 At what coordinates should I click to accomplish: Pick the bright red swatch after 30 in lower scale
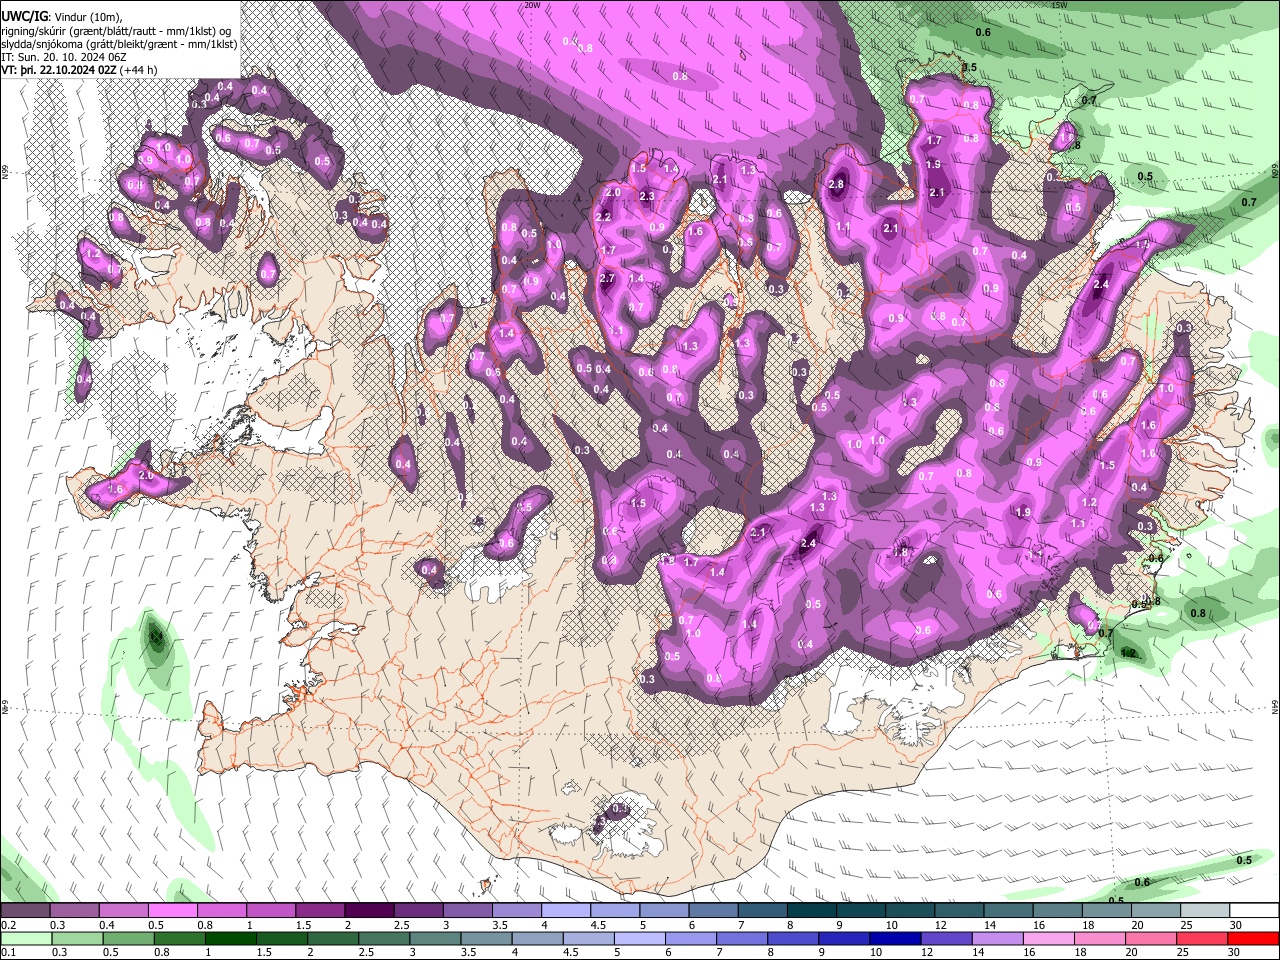[x=1253, y=937]
